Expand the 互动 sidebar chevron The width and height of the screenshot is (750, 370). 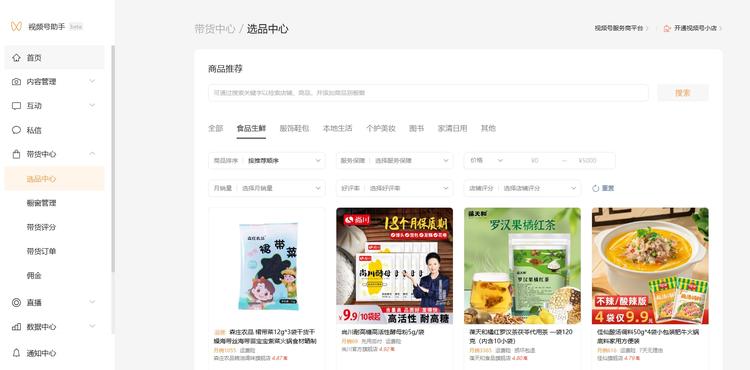[x=92, y=105]
